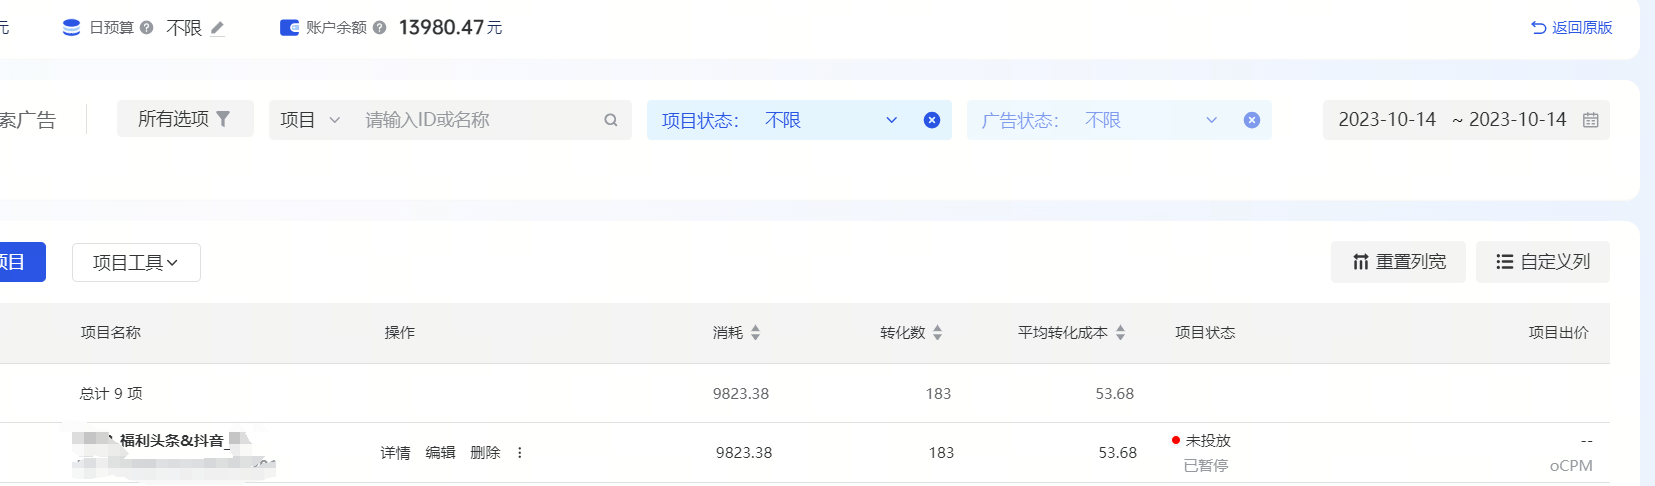
Task: Expand the 项目状态 dropdown
Action: (x=891, y=120)
